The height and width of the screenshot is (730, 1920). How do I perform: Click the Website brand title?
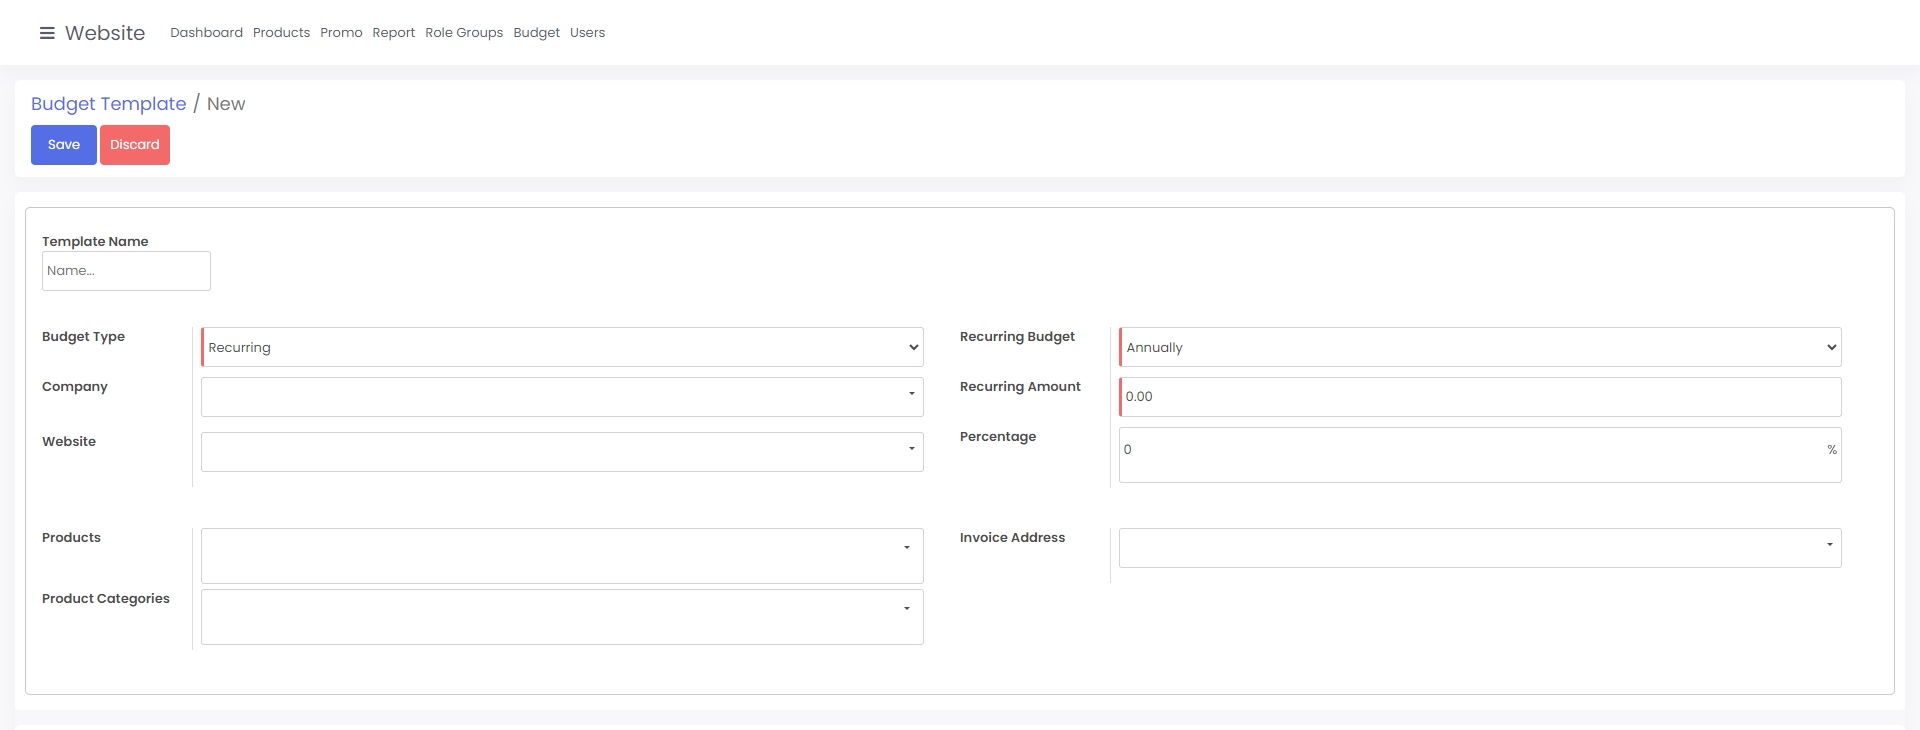105,33
